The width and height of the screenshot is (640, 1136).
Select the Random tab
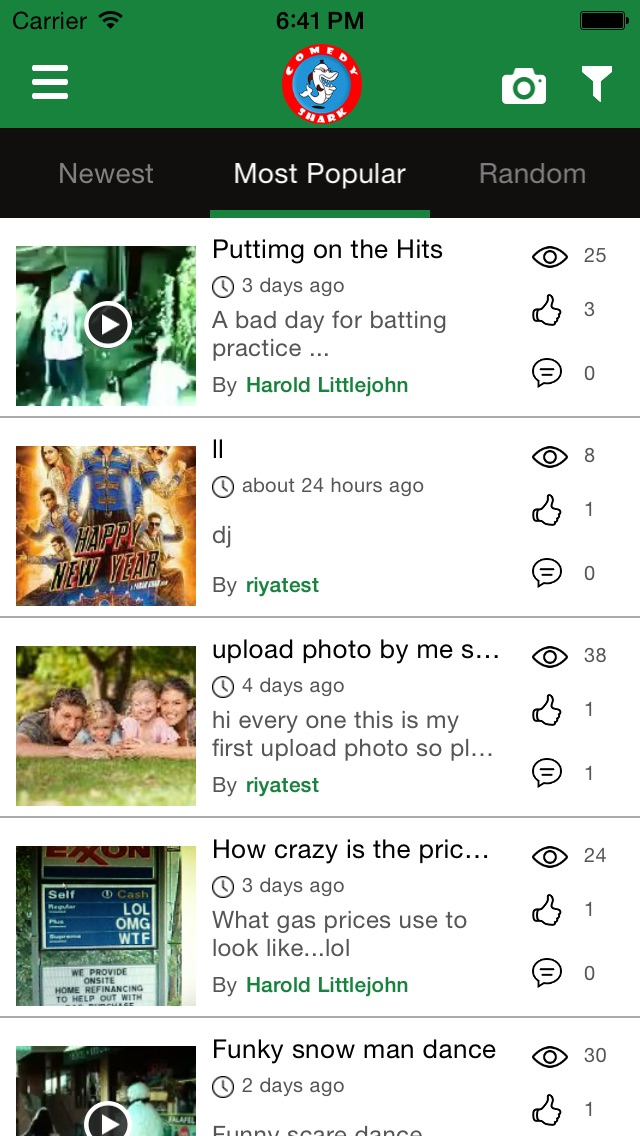(532, 174)
